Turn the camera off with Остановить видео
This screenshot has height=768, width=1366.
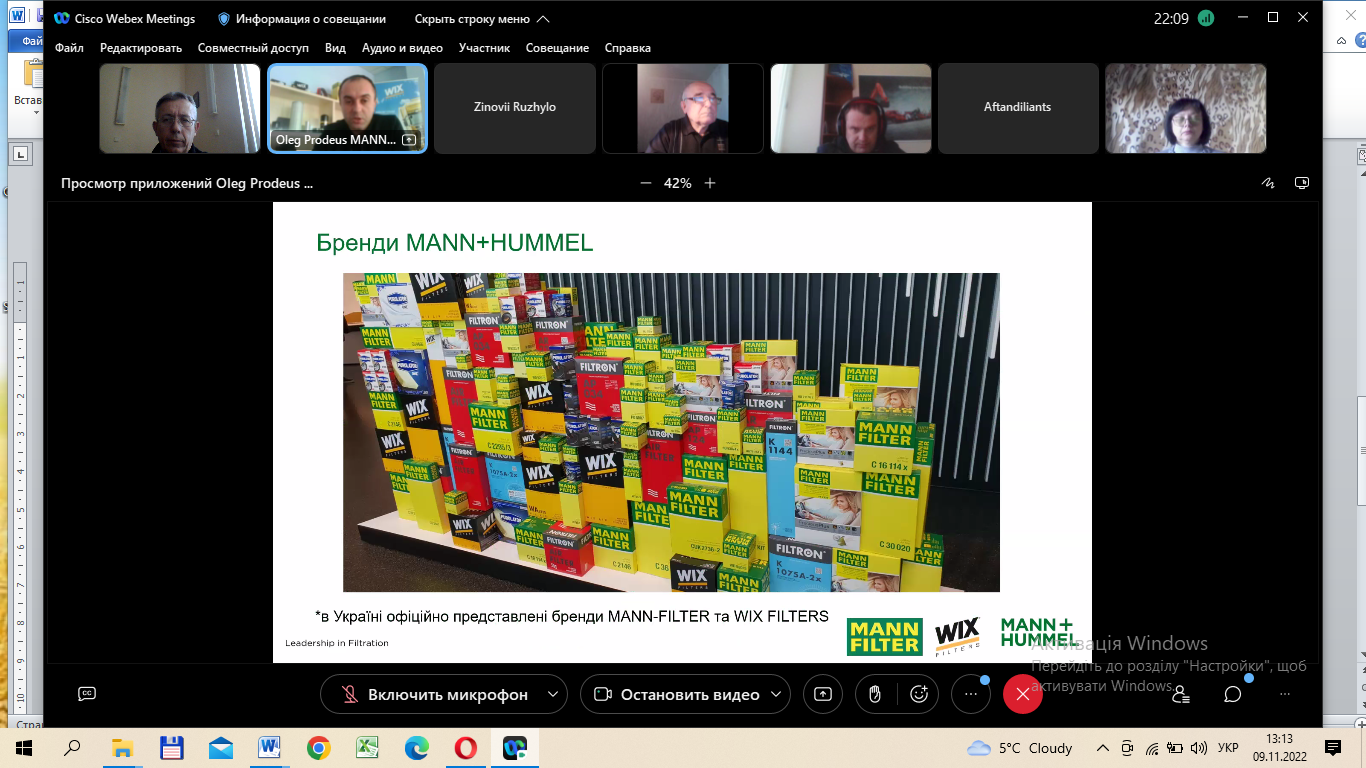coord(677,695)
